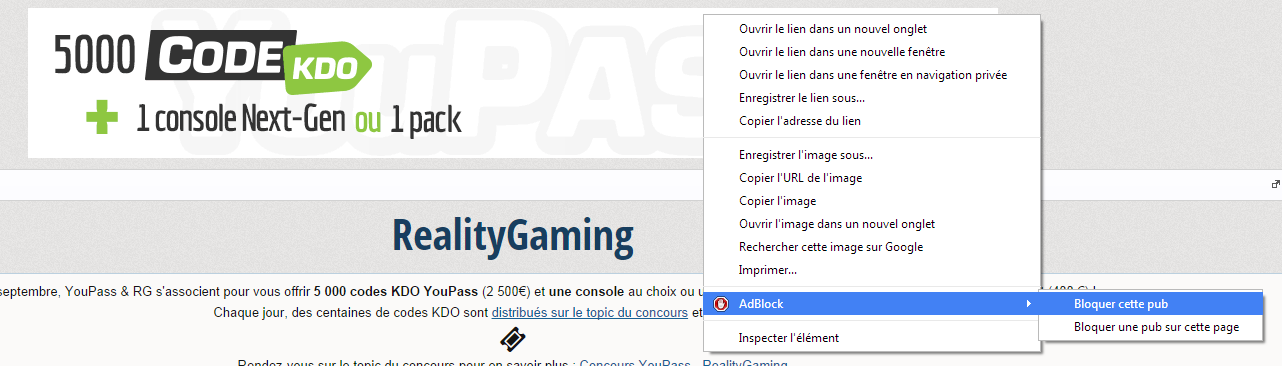Open link in private navigation window

point(873,74)
